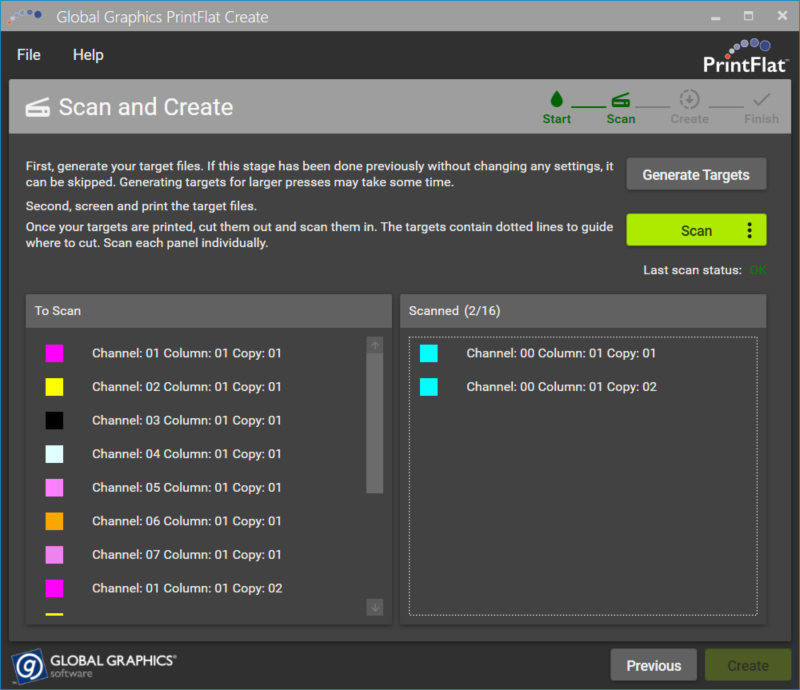Select the orange swatch for Channel 06
Image resolution: width=800 pixels, height=690 pixels.
[x=54, y=521]
